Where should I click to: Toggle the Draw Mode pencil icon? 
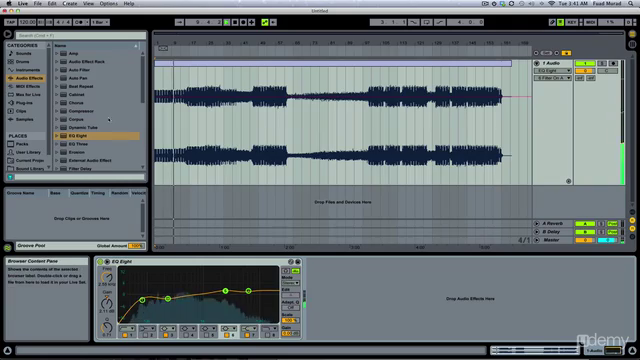[552, 22]
